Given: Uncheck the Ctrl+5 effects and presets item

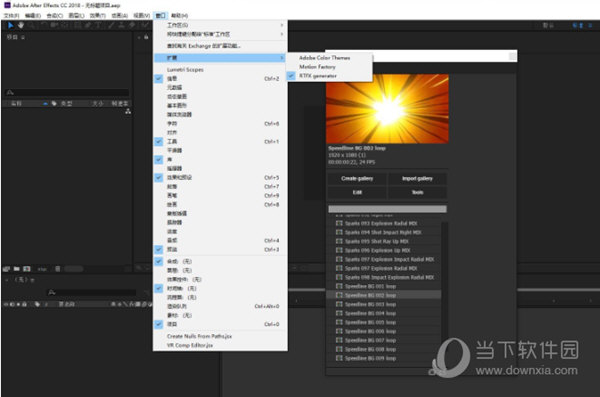Looking at the screenshot, I should click(220, 178).
